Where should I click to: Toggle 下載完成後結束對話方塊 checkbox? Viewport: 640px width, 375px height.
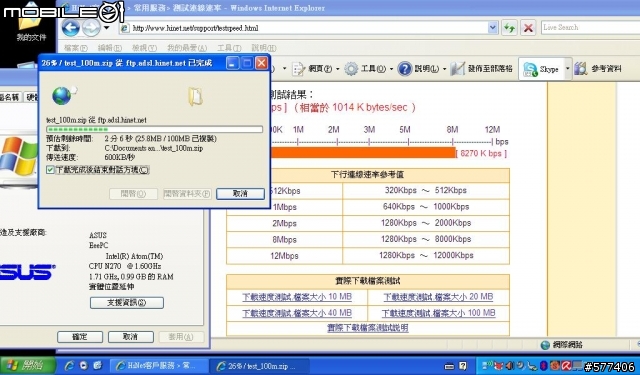coord(50,170)
